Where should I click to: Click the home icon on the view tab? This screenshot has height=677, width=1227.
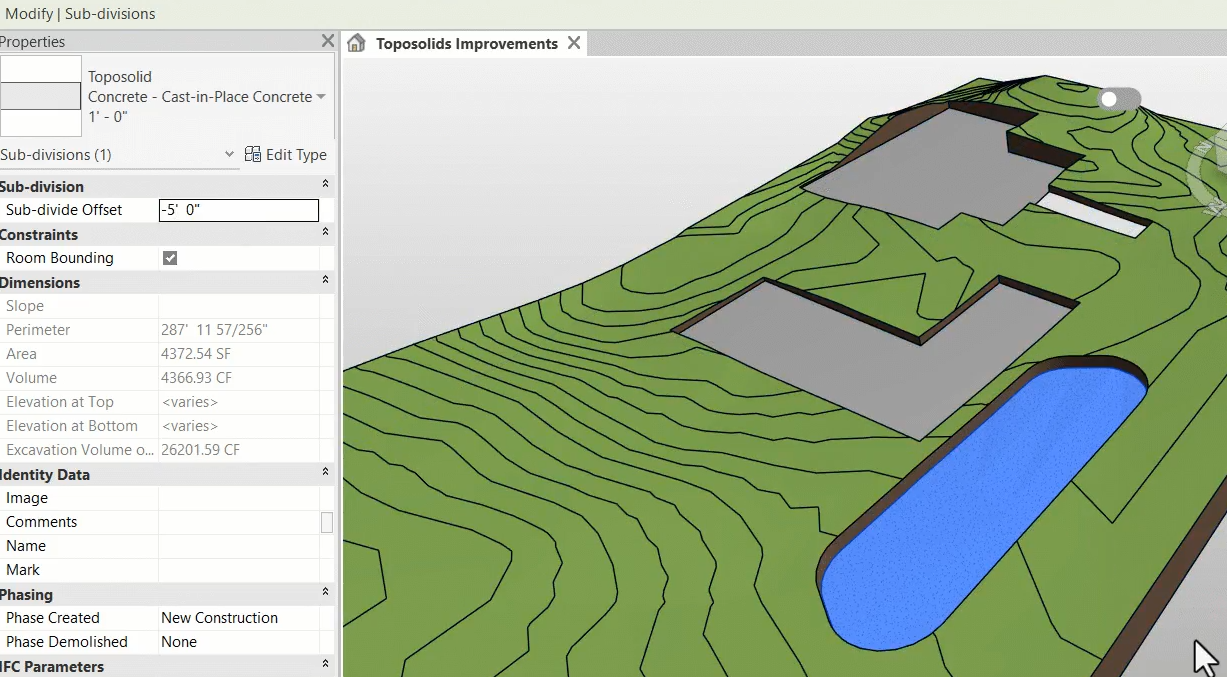[x=355, y=43]
